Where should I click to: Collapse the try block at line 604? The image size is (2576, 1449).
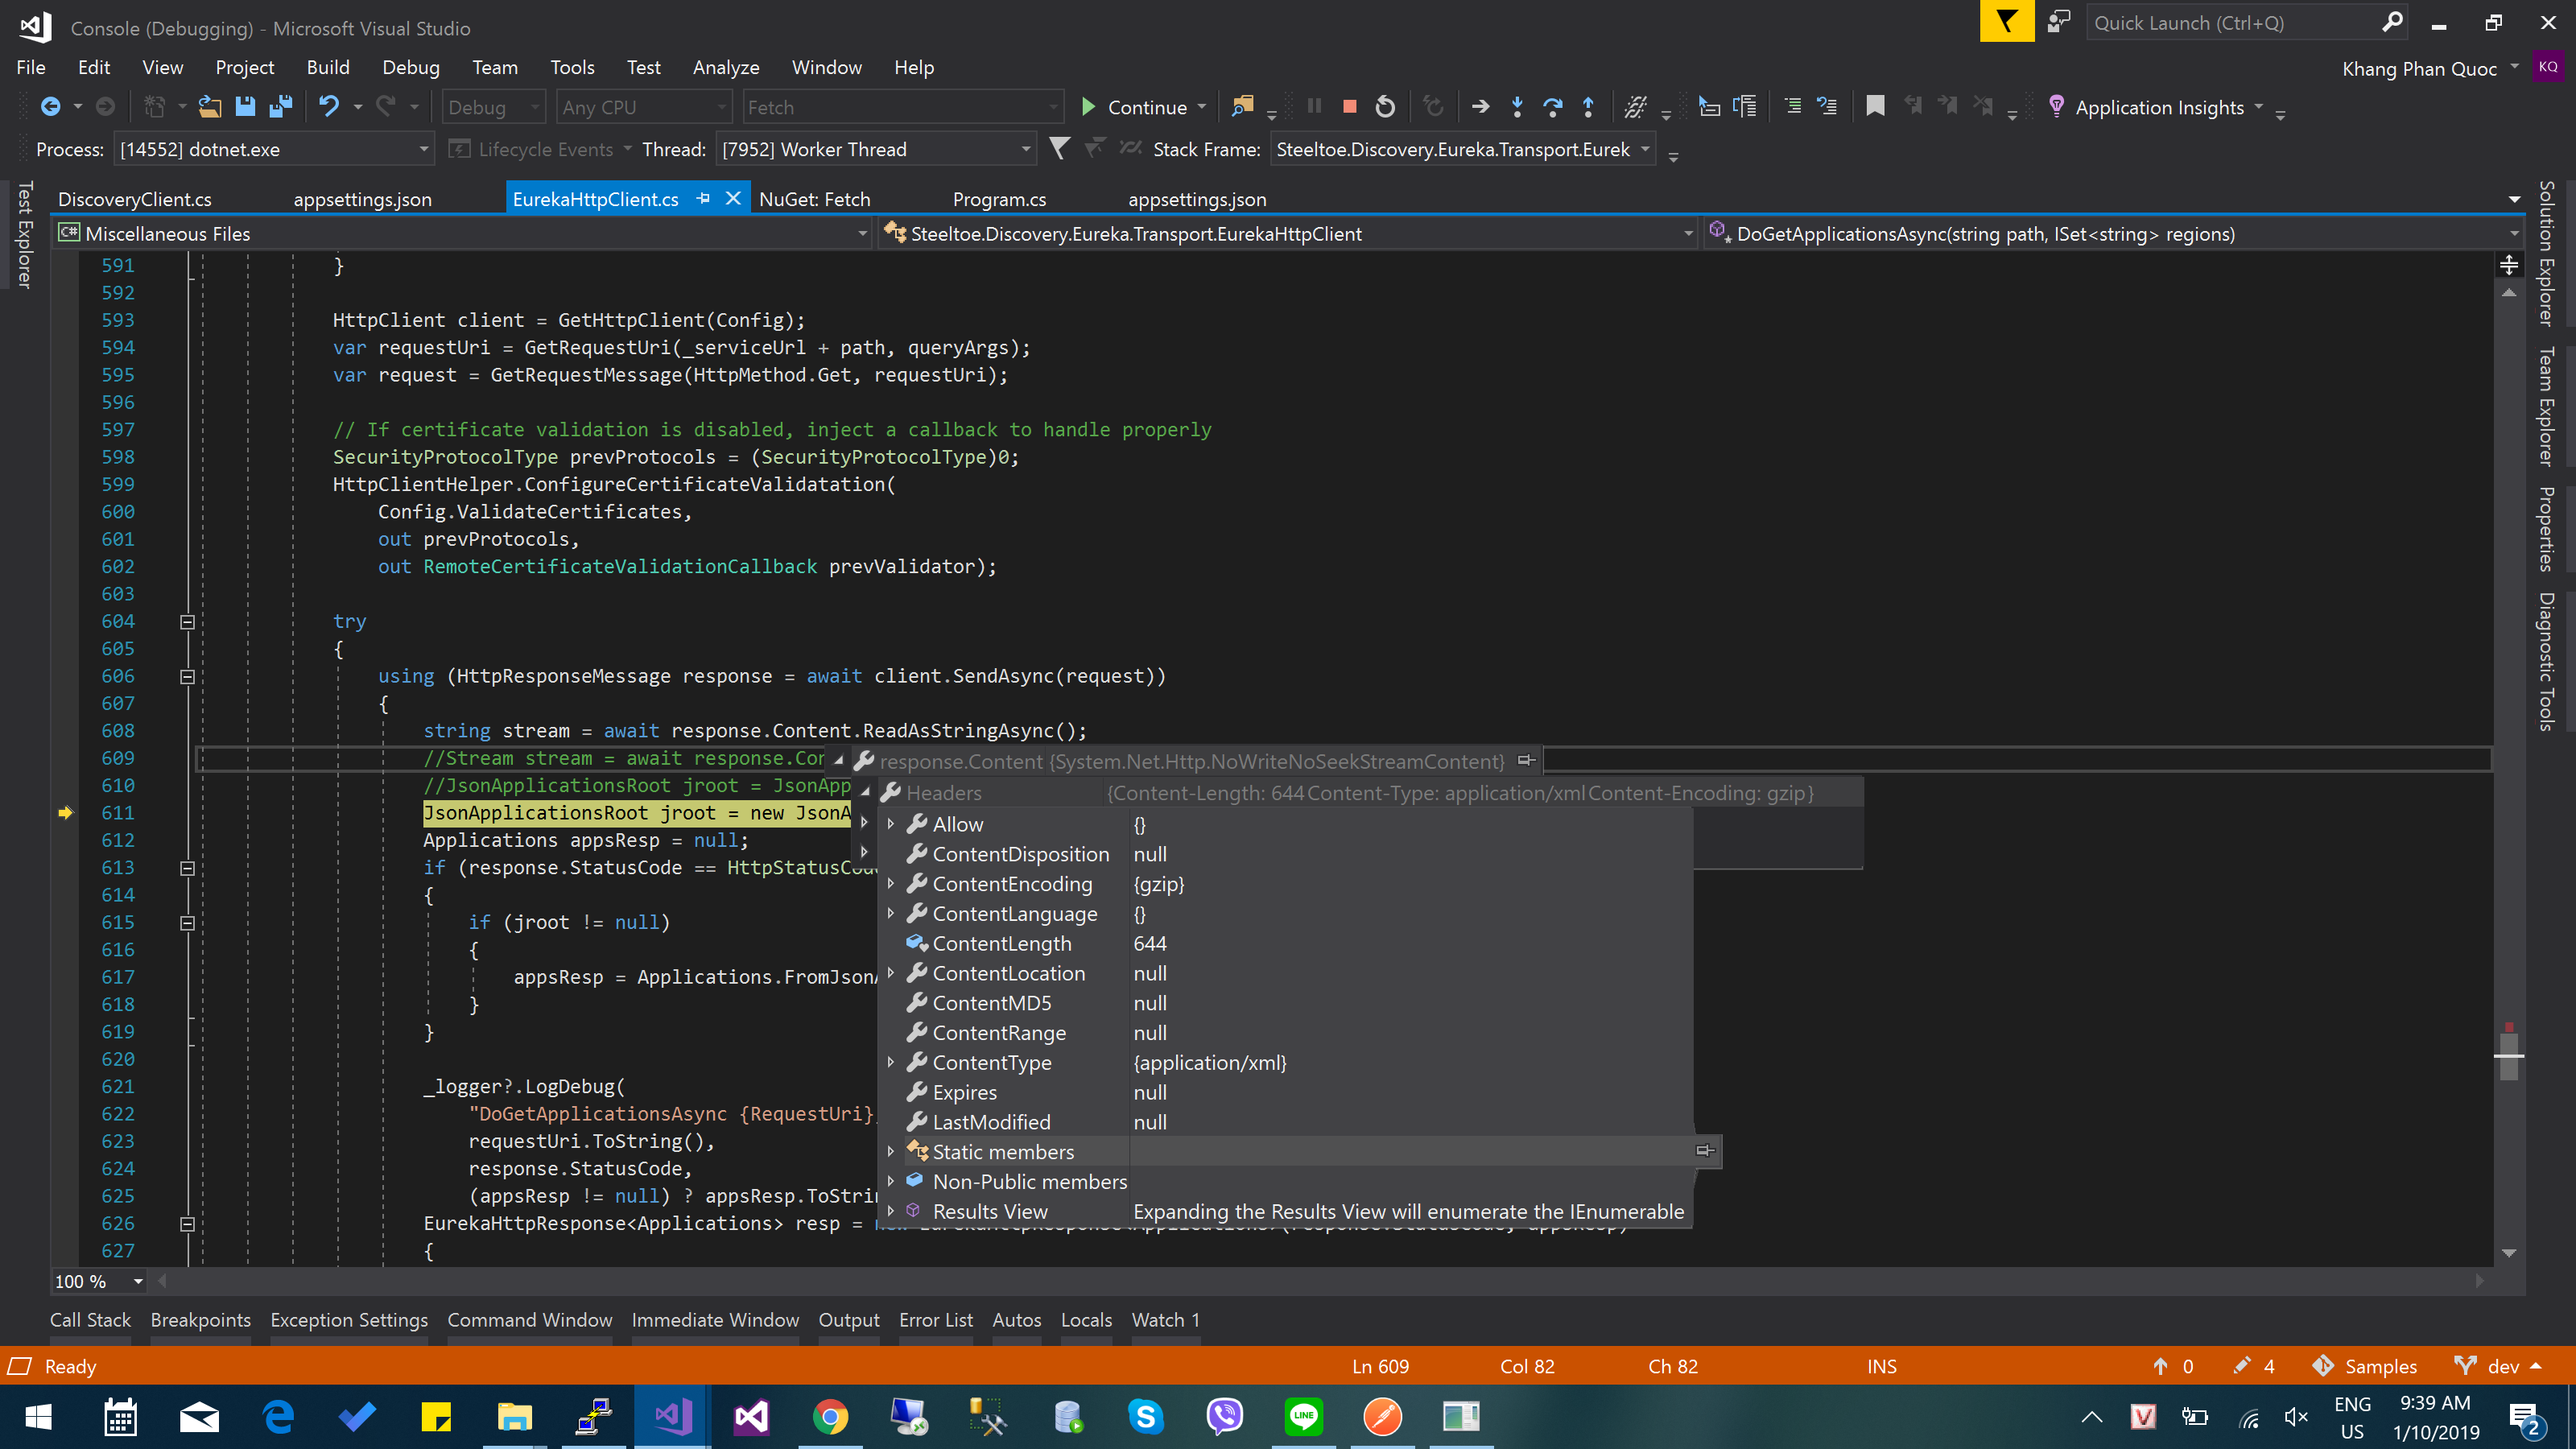point(187,622)
